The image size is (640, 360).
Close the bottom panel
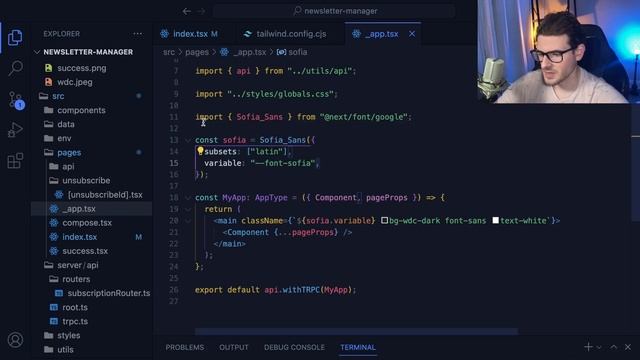click(x=628, y=347)
